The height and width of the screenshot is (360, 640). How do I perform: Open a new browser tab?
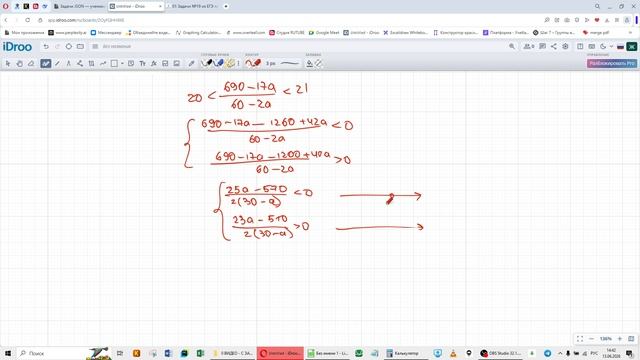pos(226,7)
